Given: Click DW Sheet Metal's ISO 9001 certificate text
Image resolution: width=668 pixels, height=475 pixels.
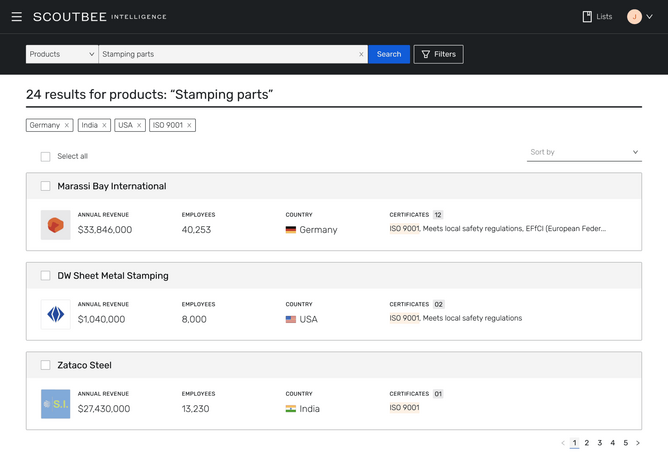Looking at the screenshot, I should [x=404, y=318].
